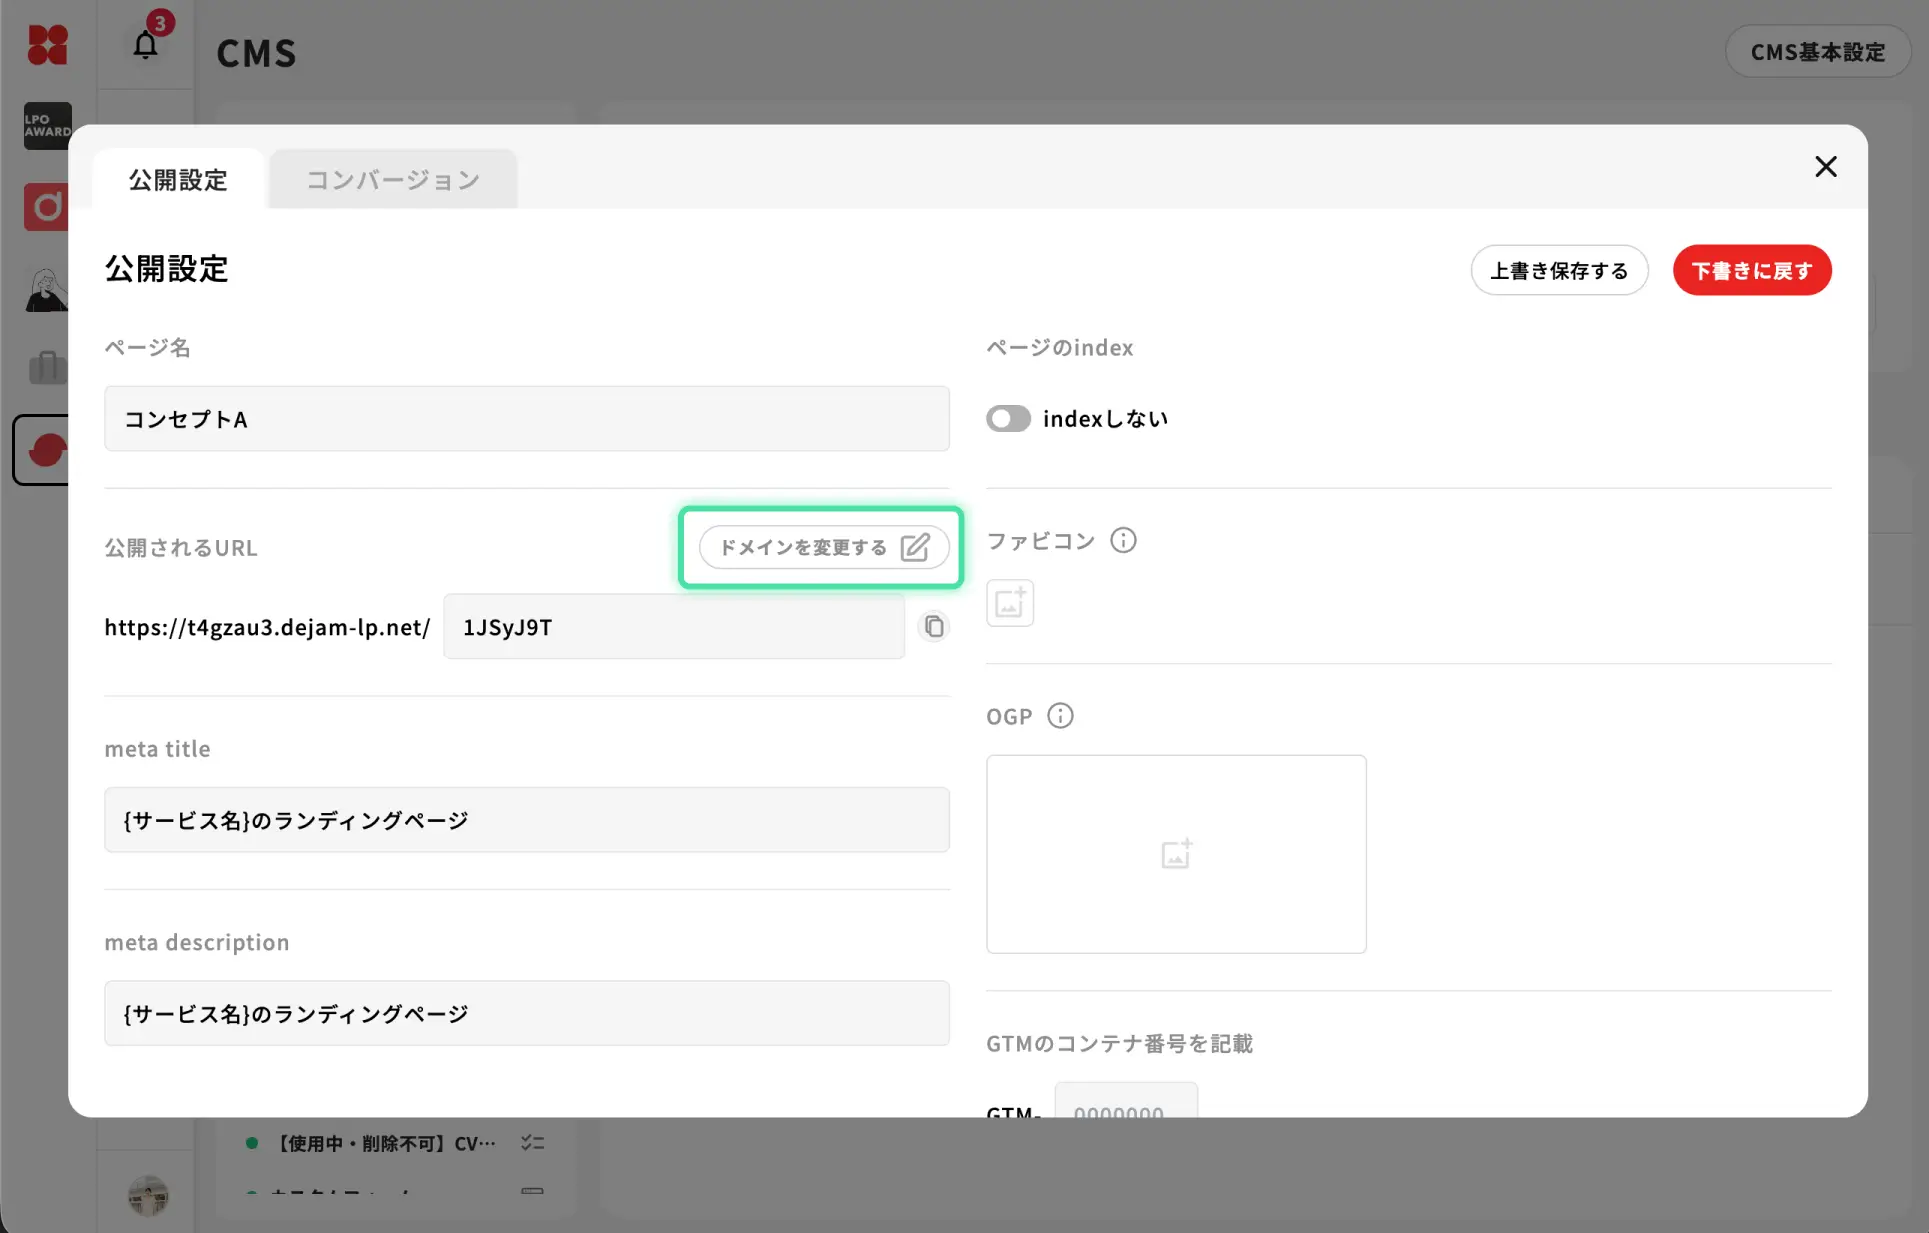This screenshot has height=1233, width=1929.
Task: Click ドメインを変更する button
Action: pos(823,548)
